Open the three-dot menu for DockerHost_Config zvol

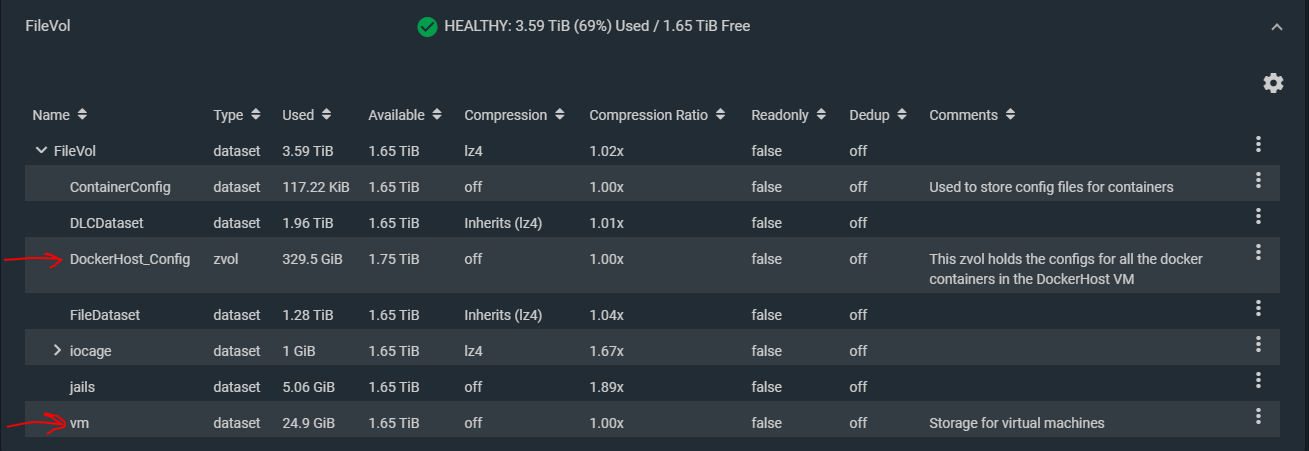click(x=1259, y=252)
